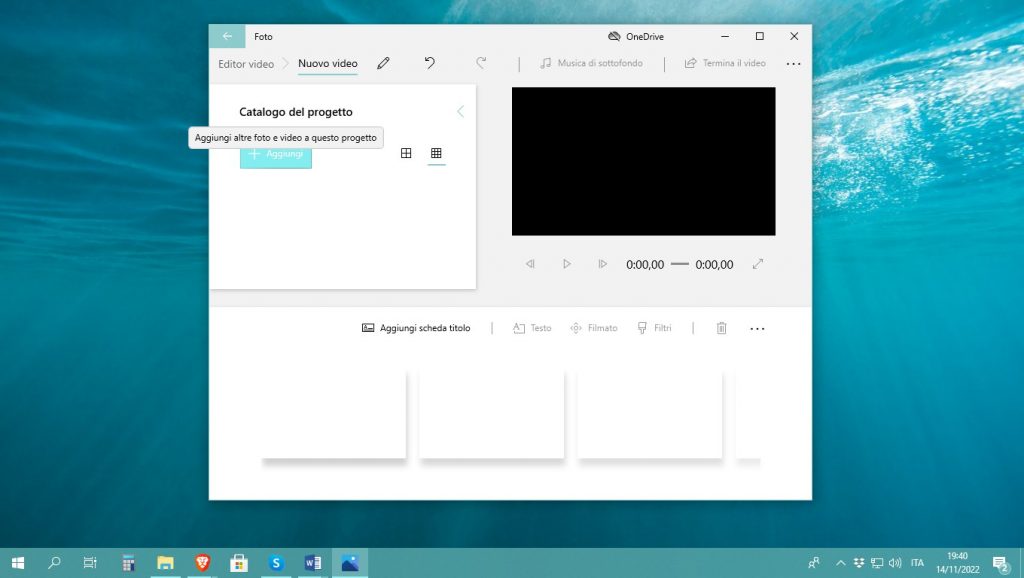1024x578 pixels.
Task: Collapse the Catalogo del progetto panel
Action: pos(460,112)
